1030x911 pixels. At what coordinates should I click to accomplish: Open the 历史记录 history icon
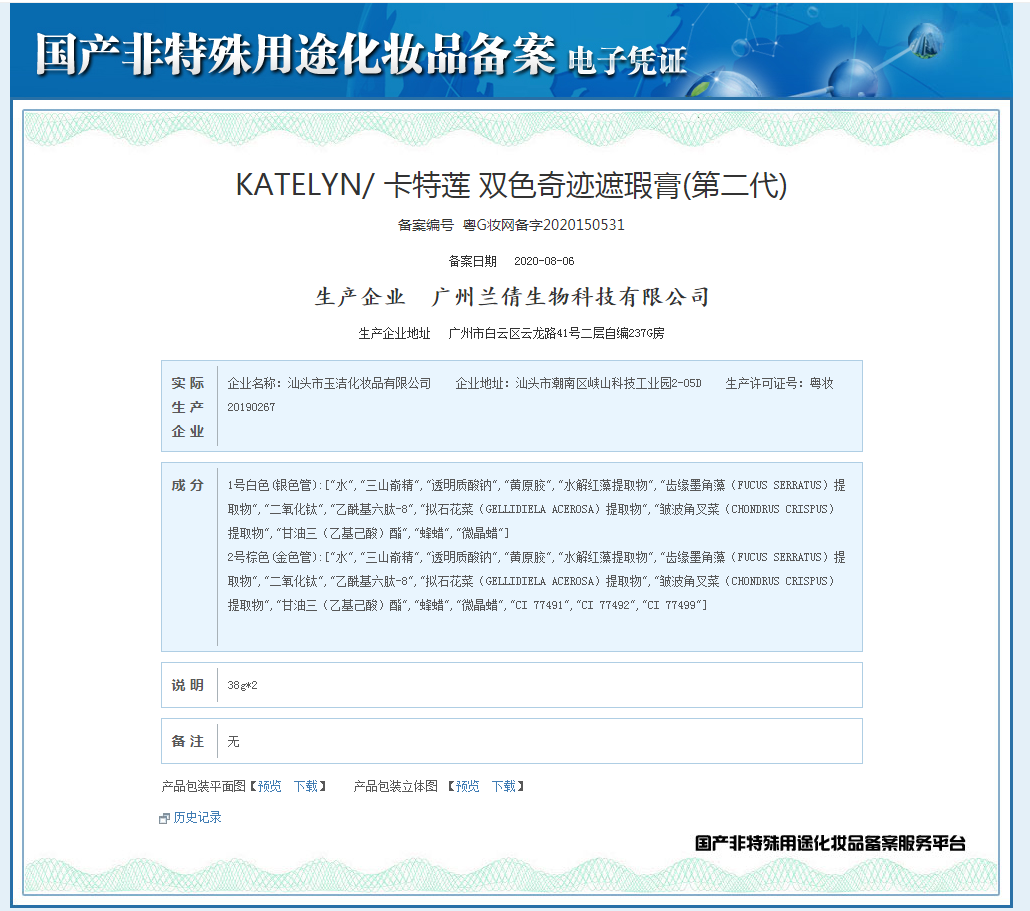point(164,818)
